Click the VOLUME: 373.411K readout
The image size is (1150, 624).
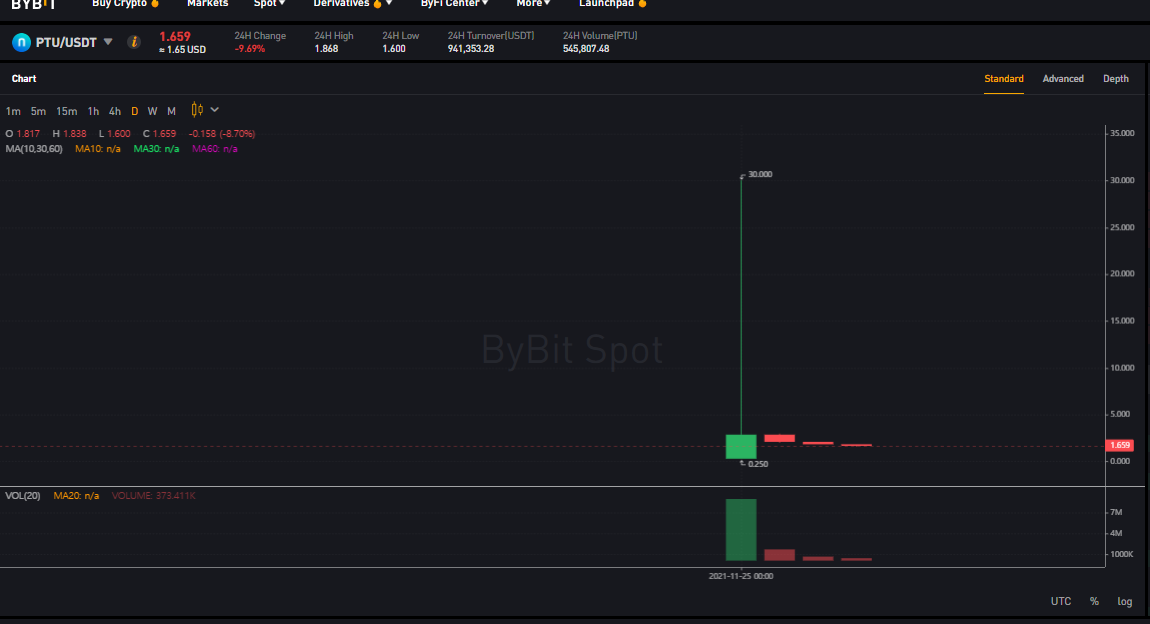153,496
